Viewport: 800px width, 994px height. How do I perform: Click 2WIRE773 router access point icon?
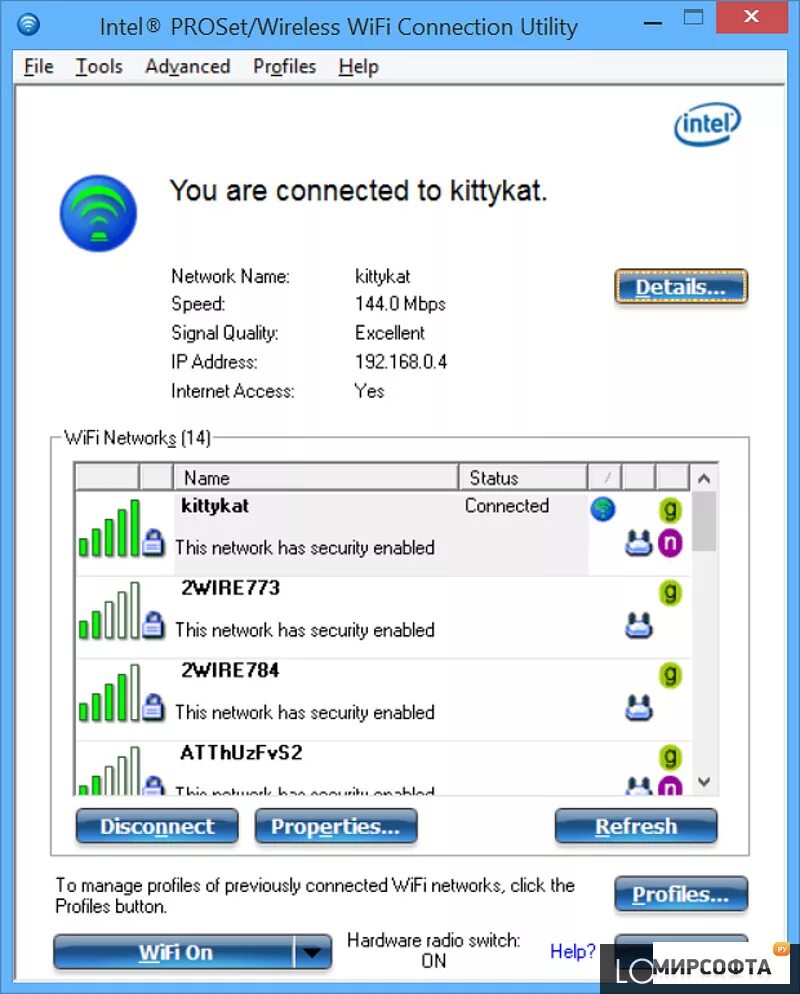click(638, 625)
